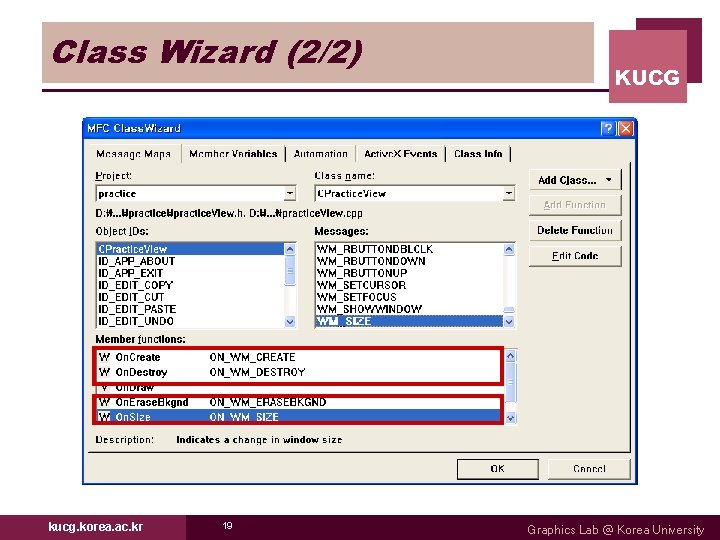Switch to Member Variables tab
The width and height of the screenshot is (720, 540).
point(233,154)
